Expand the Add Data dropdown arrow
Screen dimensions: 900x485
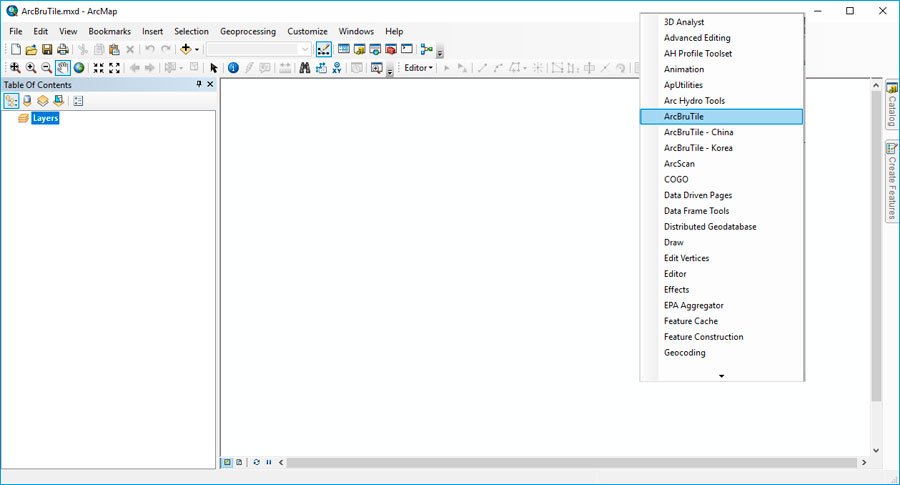[197, 50]
